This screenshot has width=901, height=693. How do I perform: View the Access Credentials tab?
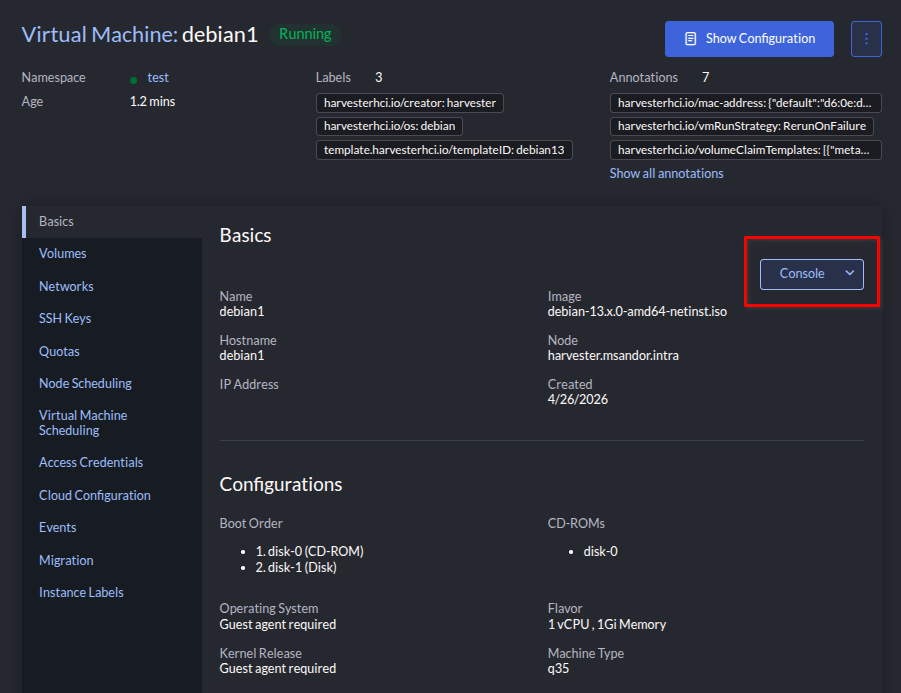(x=91, y=463)
